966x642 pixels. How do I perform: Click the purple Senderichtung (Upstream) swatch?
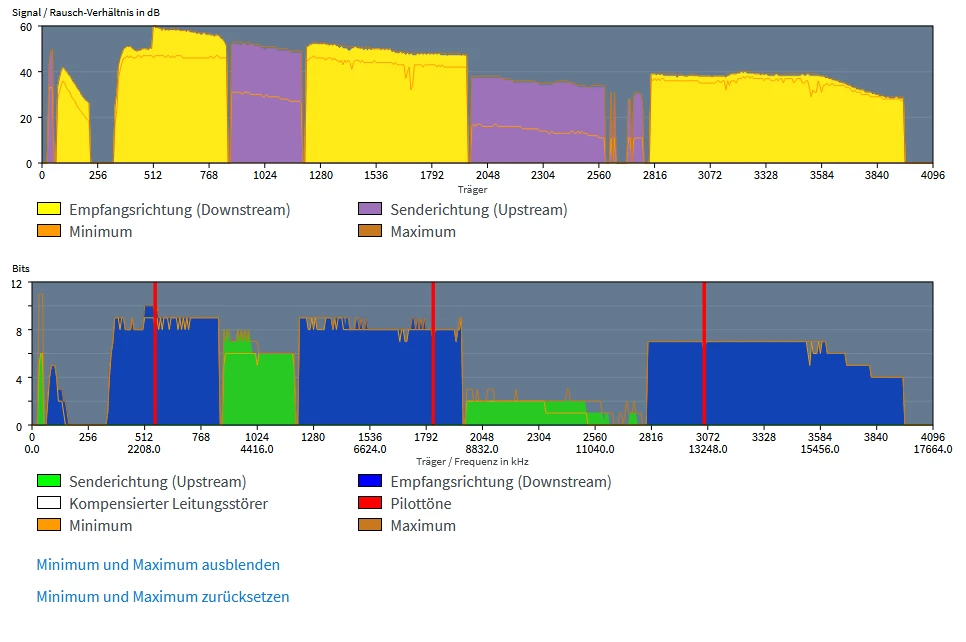pos(370,209)
